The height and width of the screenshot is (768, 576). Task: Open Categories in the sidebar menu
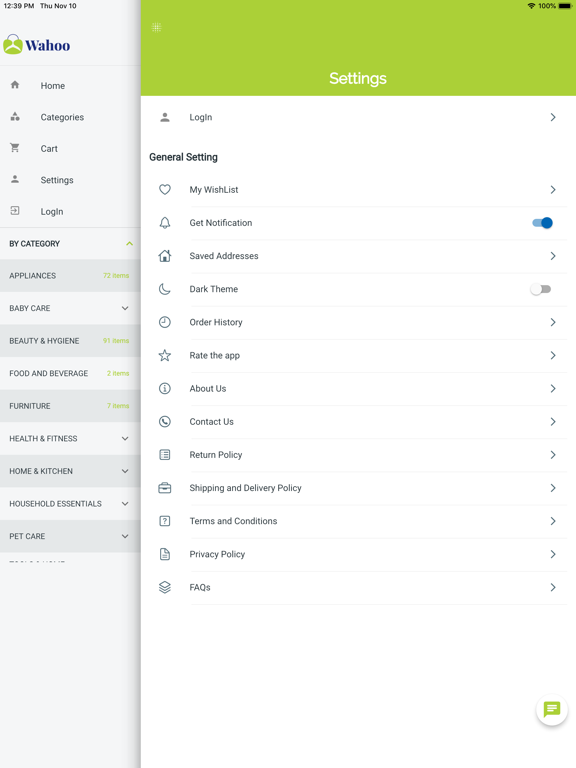70,117
